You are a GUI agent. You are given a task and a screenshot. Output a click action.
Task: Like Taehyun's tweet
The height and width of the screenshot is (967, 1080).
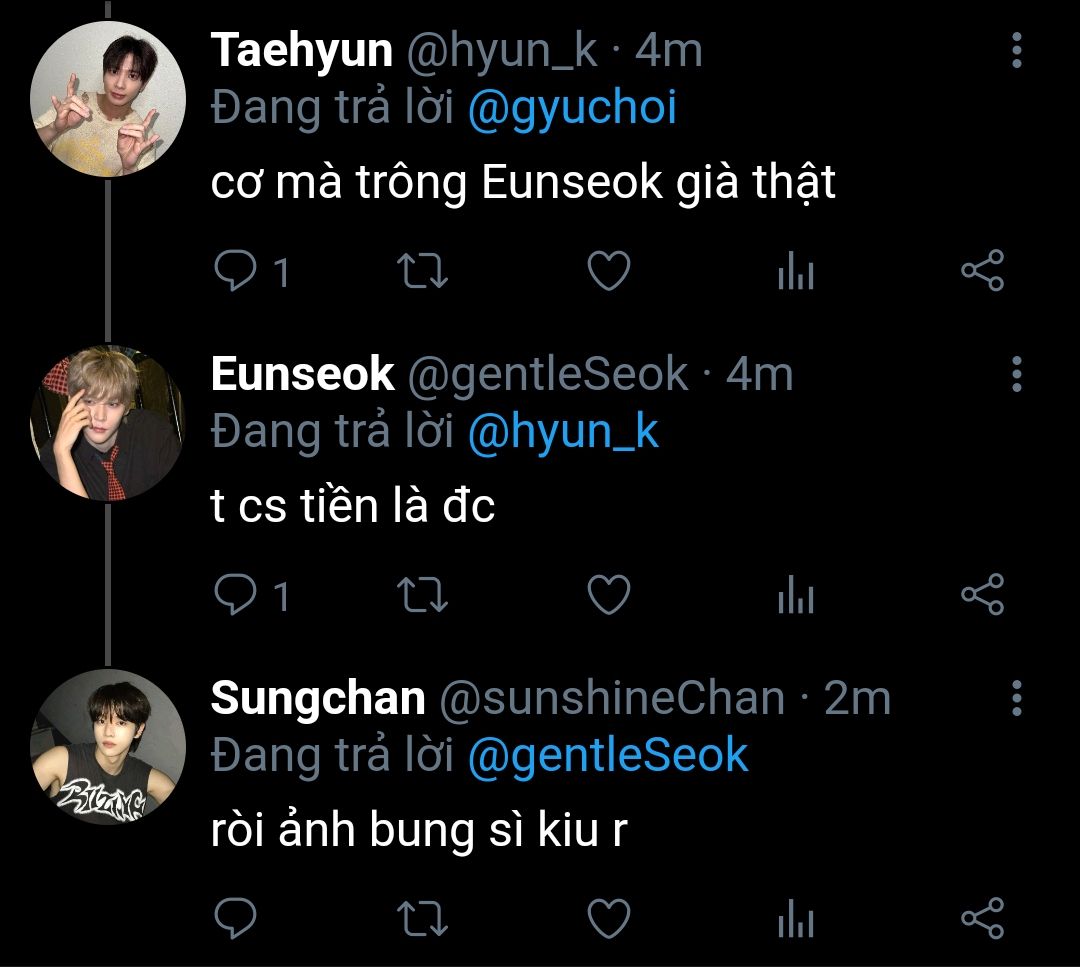coord(608,272)
